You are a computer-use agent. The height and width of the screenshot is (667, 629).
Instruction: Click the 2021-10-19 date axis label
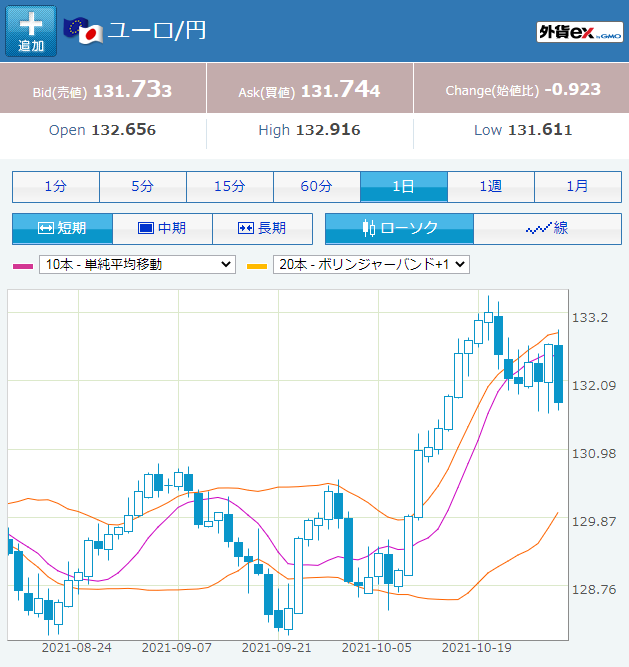(476, 648)
